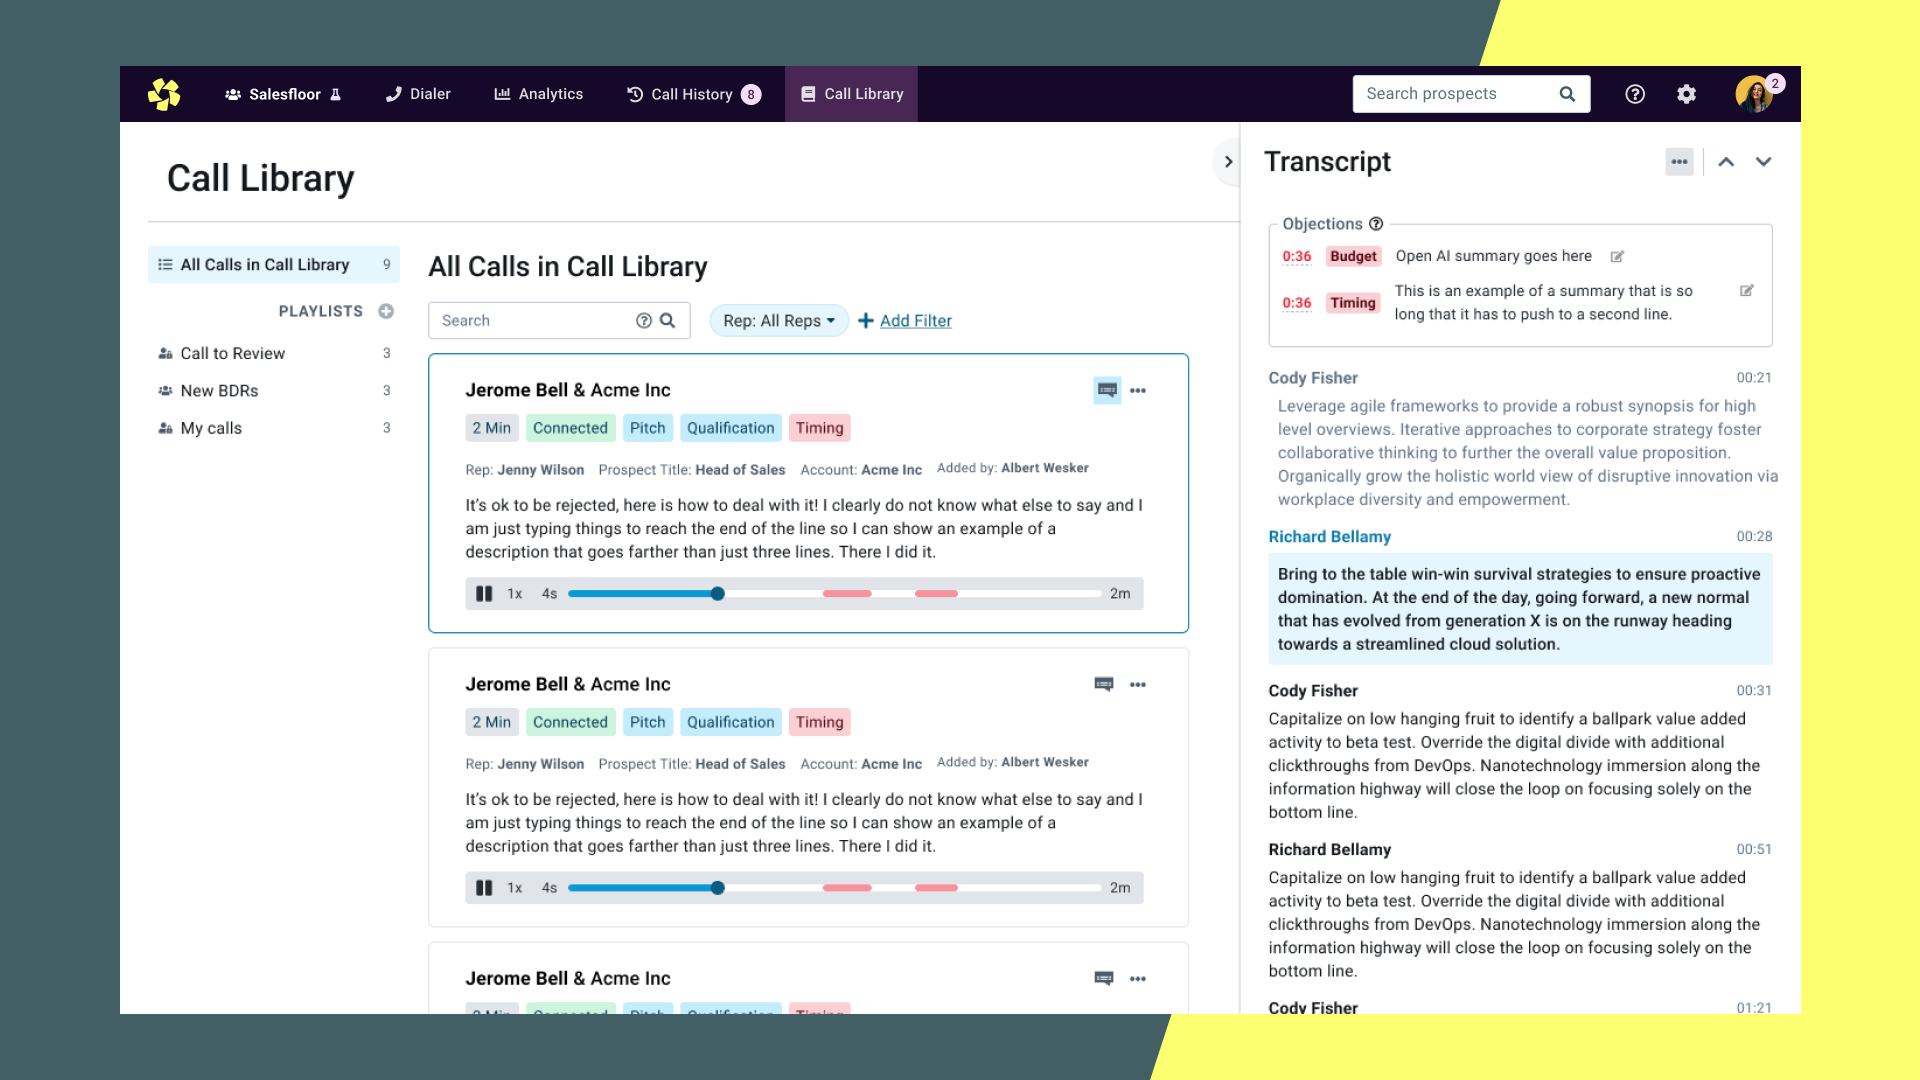Screen dimensions: 1920x1080
Task: Add a new playlist with plus icon
Action: [386, 311]
